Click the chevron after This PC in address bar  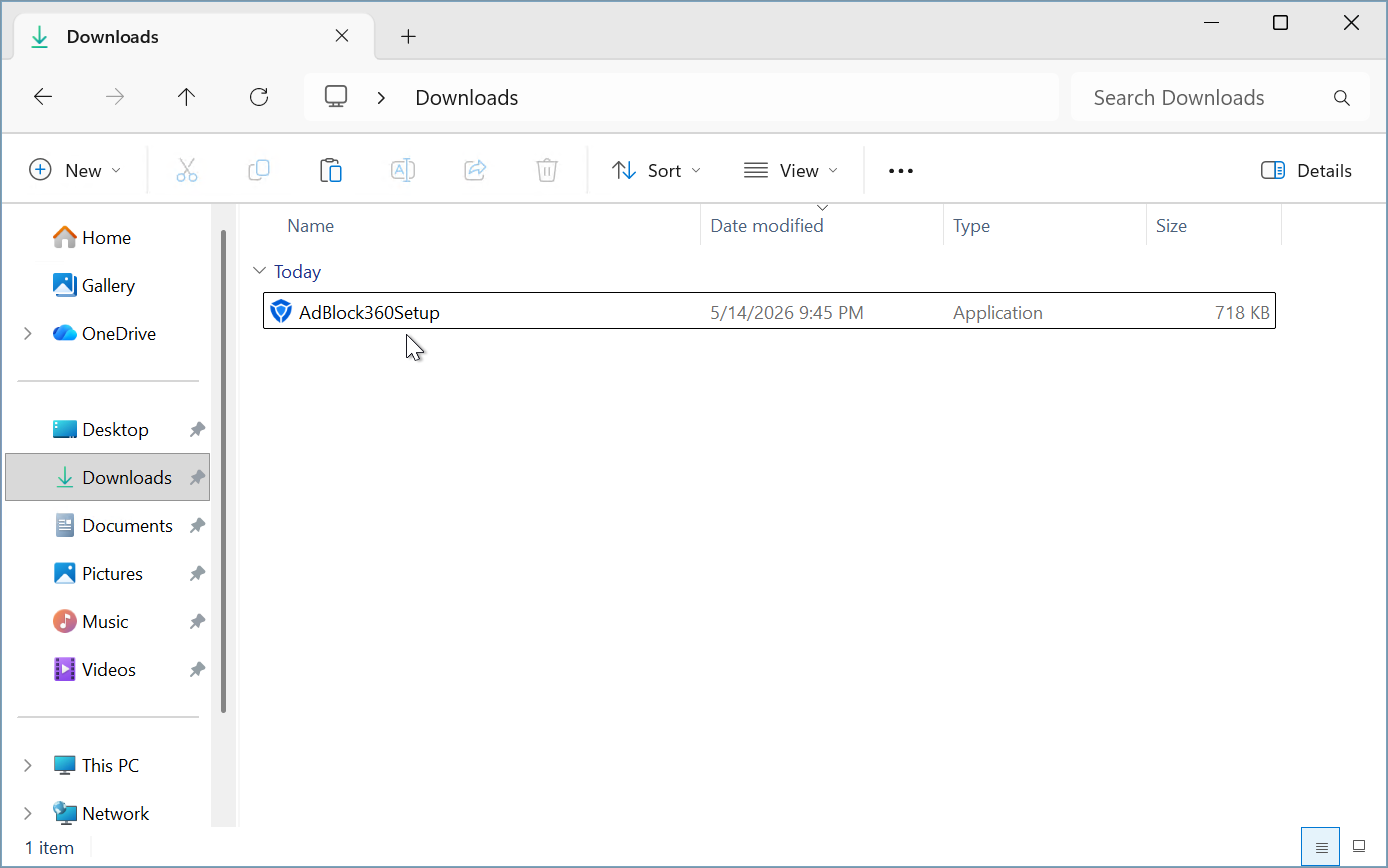(381, 98)
